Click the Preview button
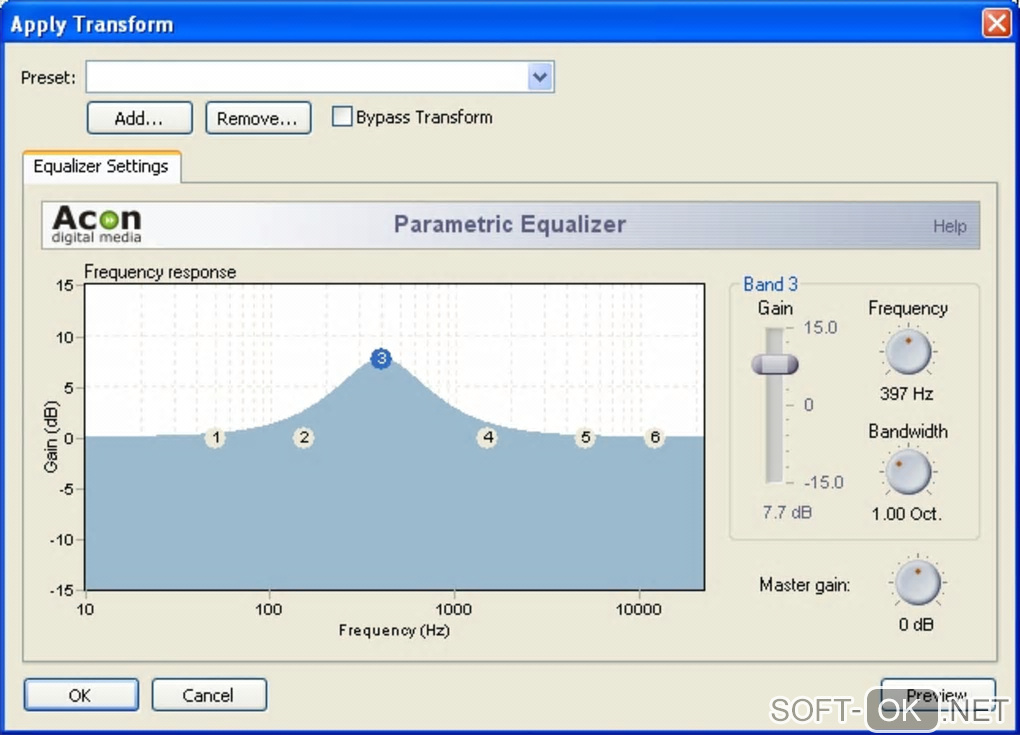 coord(937,695)
